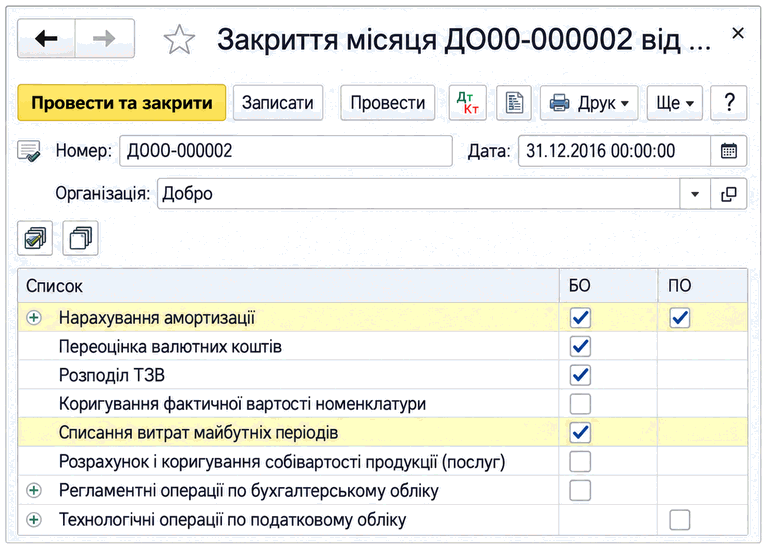Screen dimensions: 767x549
Task: Add document to favorites with star icon
Action: (x=179, y=40)
